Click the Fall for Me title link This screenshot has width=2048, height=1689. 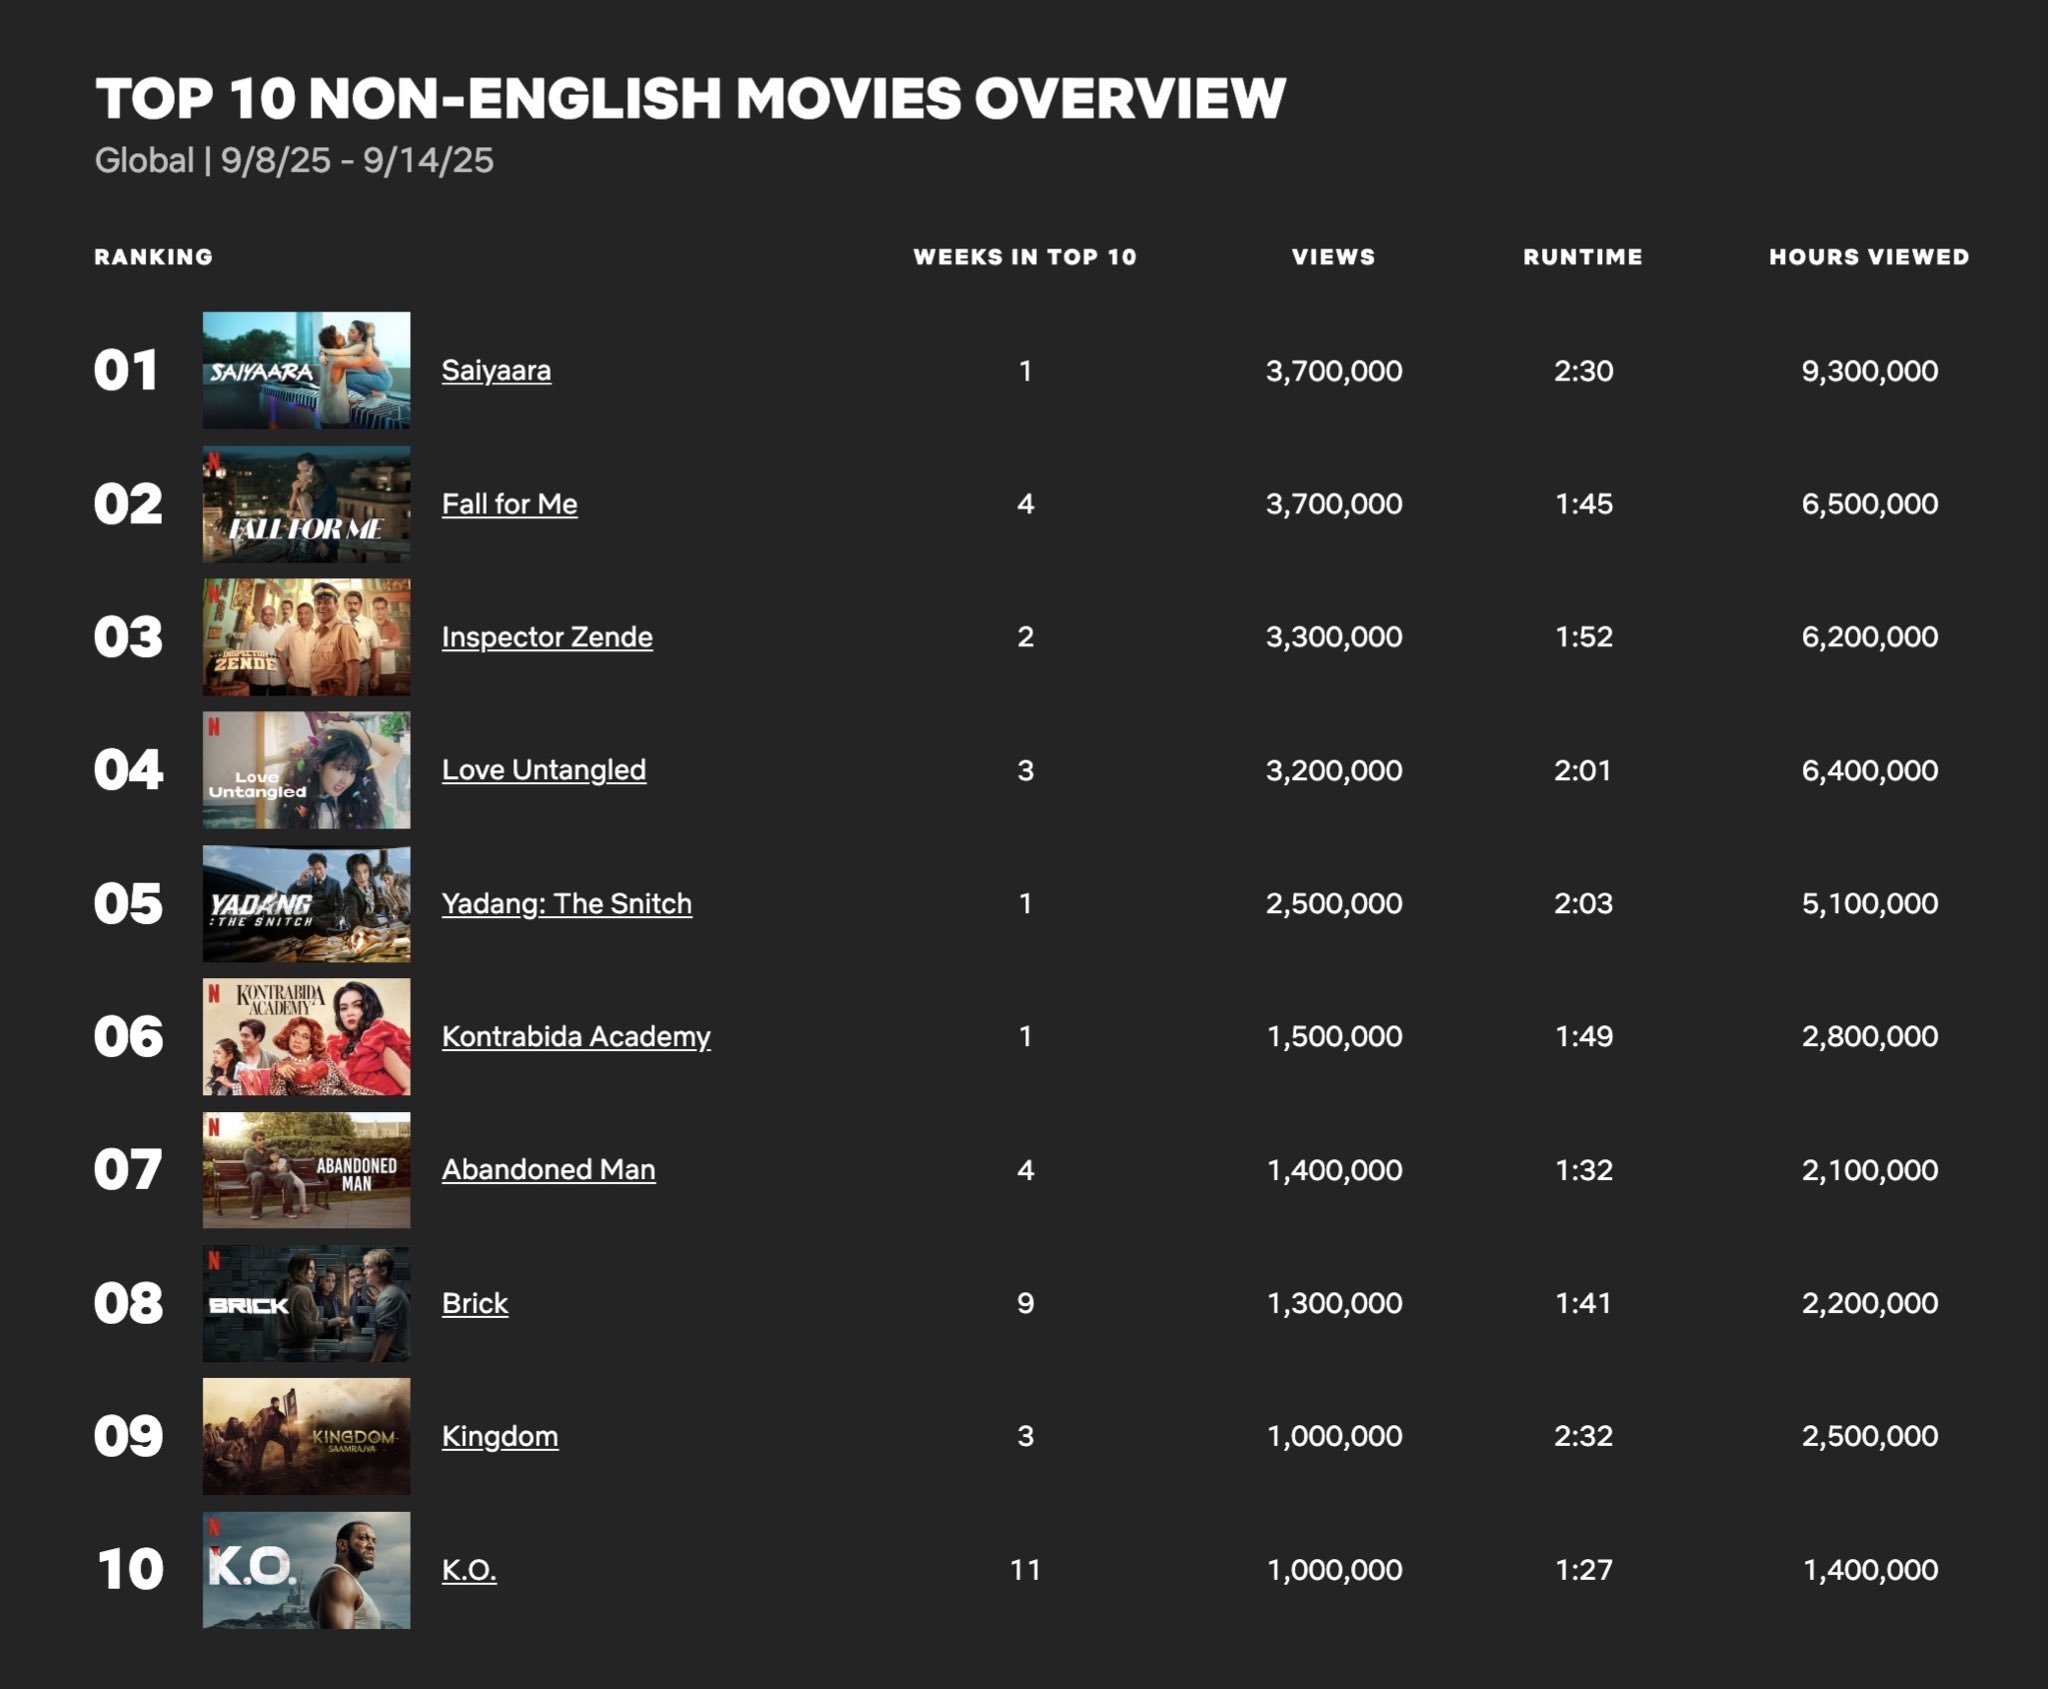tap(509, 504)
